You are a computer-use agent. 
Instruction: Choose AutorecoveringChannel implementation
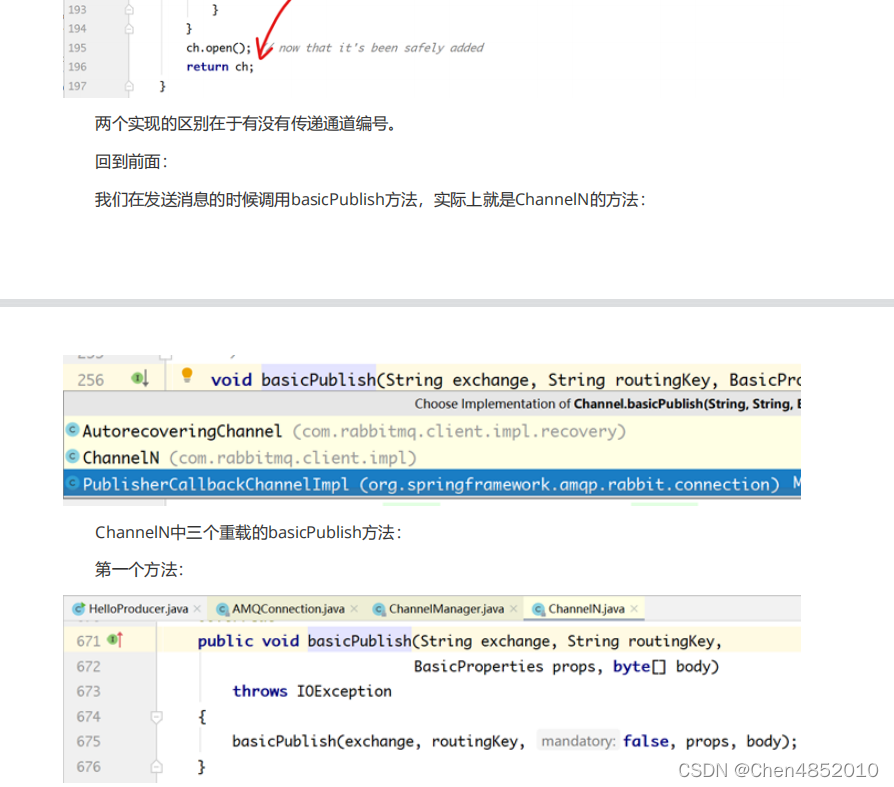[x=432, y=431]
